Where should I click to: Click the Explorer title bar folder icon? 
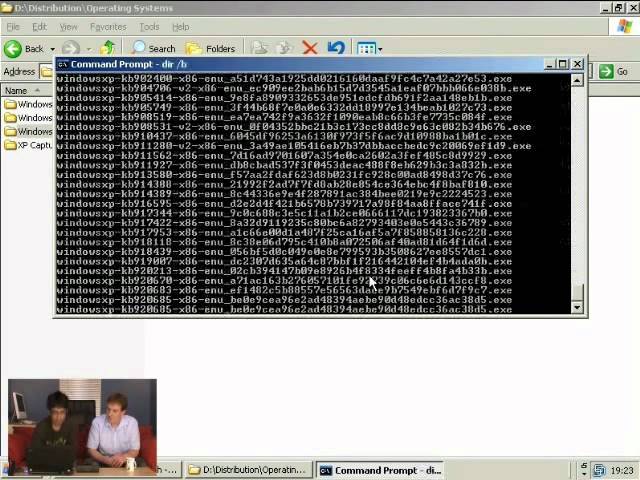(x=7, y=8)
